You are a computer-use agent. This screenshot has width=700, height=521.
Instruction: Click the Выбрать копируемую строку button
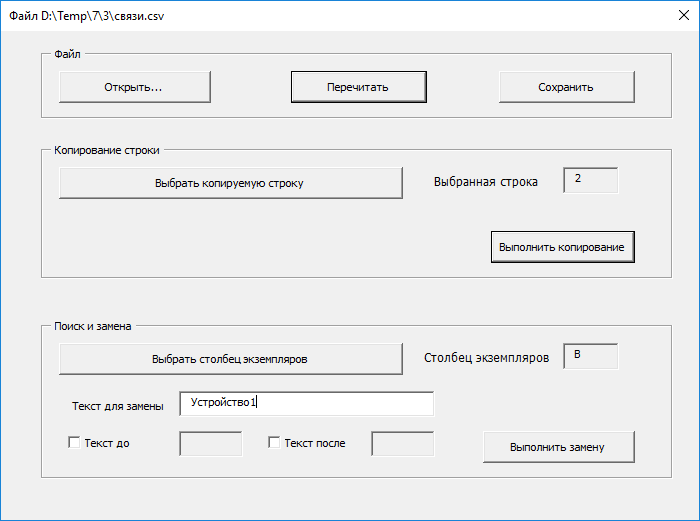[231, 183]
